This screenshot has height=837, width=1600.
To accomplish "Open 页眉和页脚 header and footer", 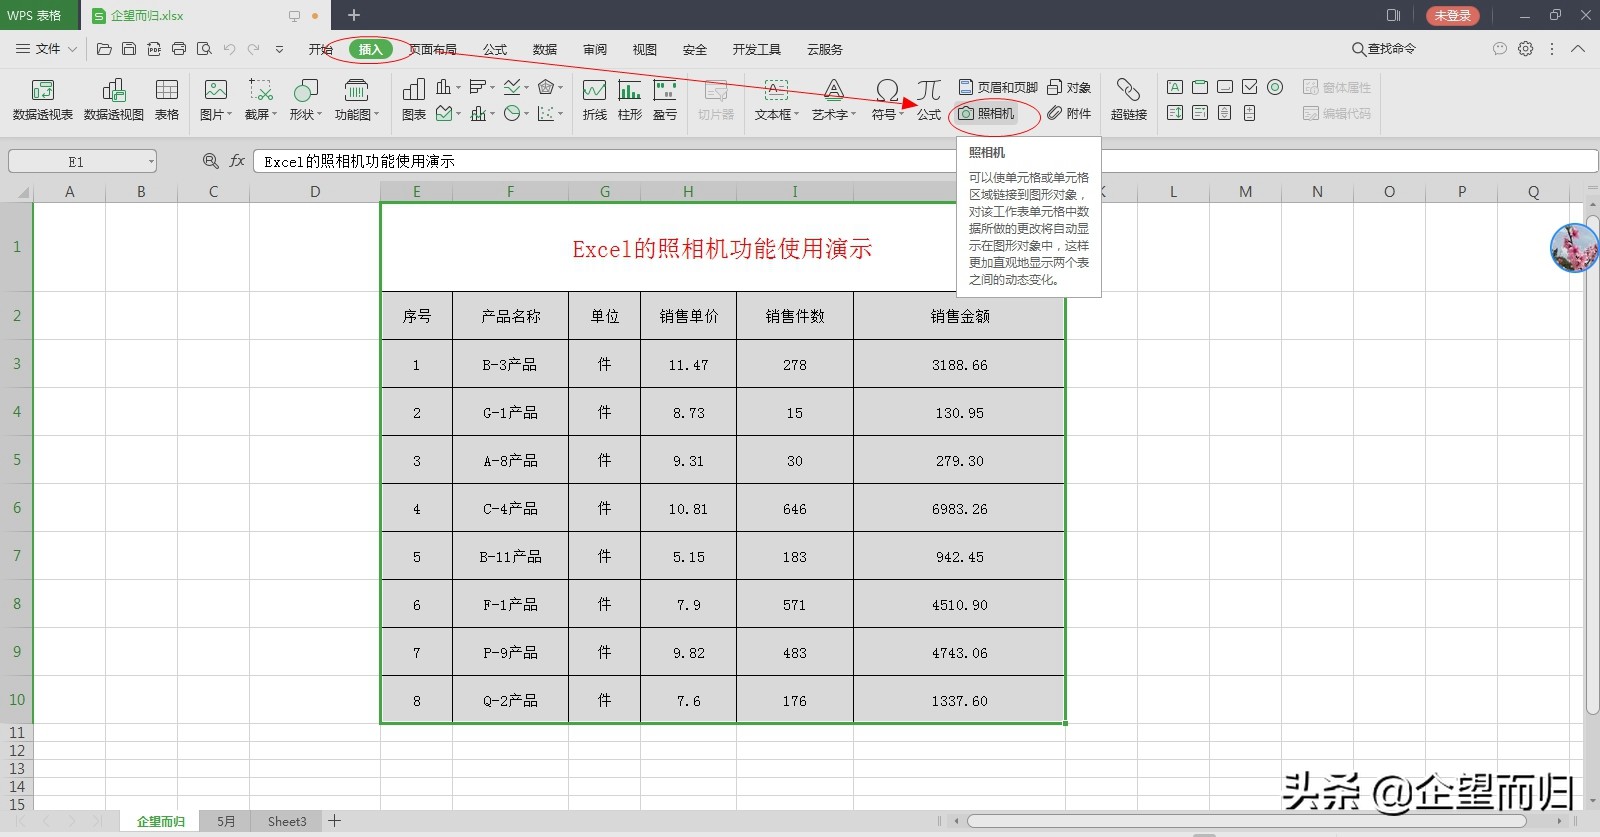I will click(998, 87).
